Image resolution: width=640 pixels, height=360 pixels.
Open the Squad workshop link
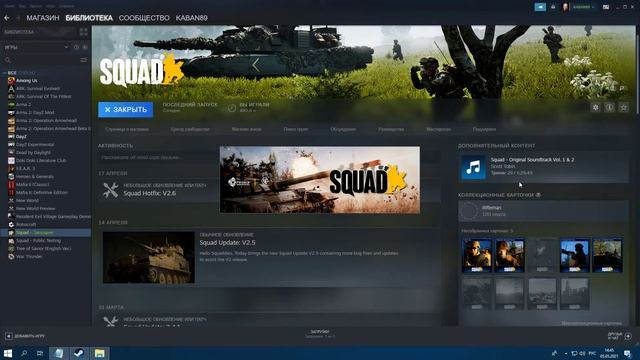point(438,129)
